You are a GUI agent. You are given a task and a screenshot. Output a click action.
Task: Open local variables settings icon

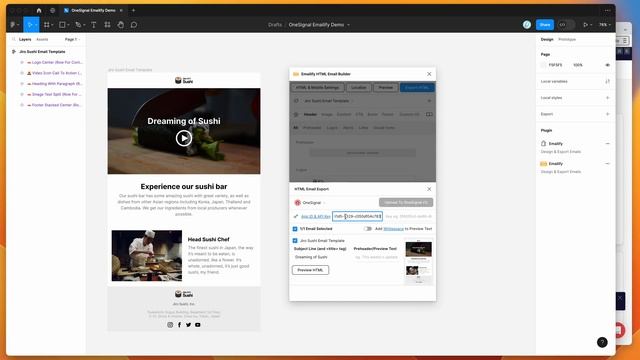click(607, 82)
